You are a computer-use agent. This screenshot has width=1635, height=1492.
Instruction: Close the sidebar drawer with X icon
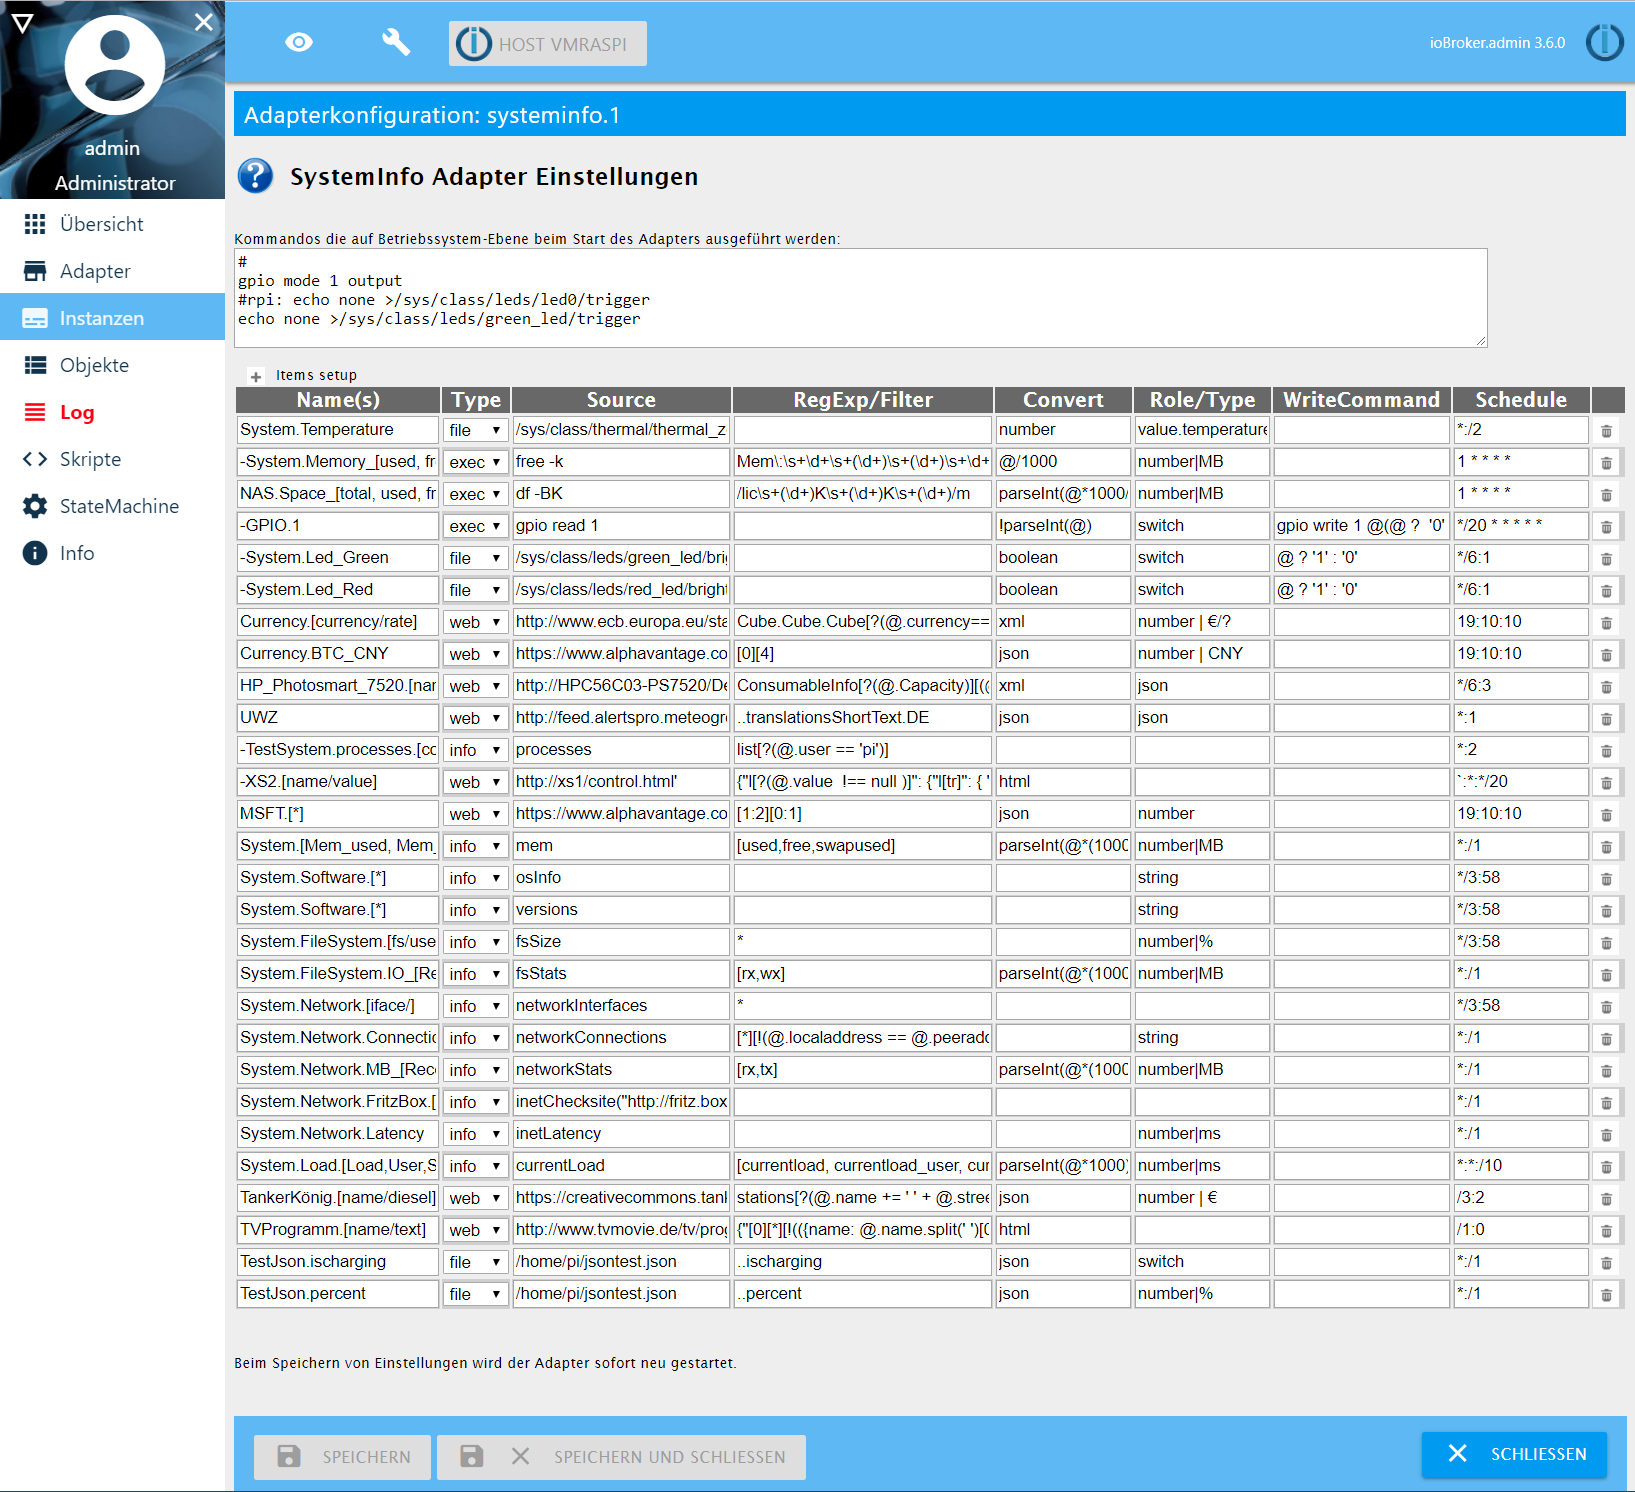[204, 22]
